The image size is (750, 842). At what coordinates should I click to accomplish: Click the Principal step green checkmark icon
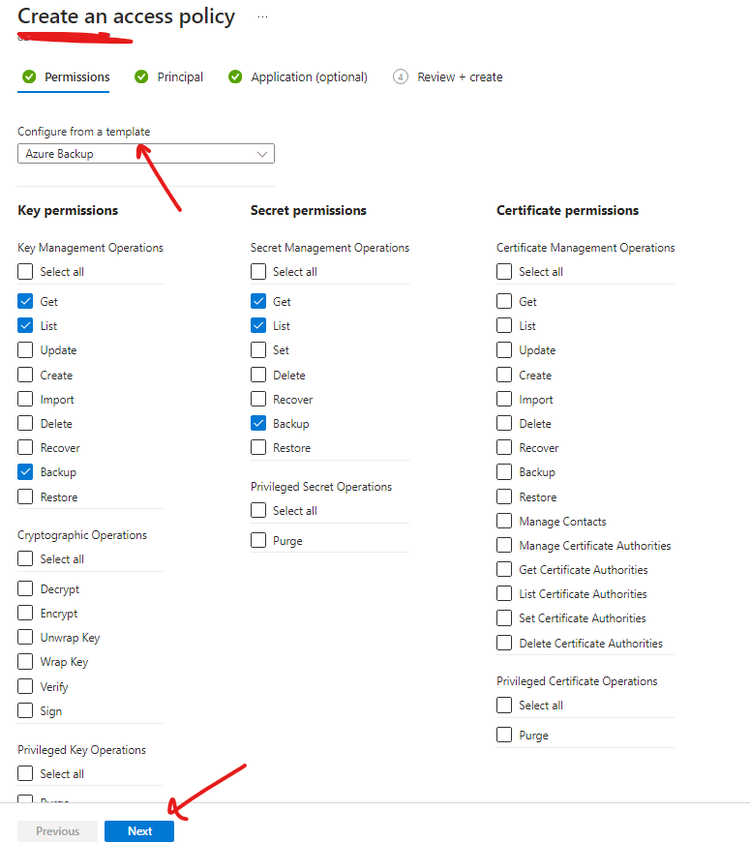[x=141, y=77]
